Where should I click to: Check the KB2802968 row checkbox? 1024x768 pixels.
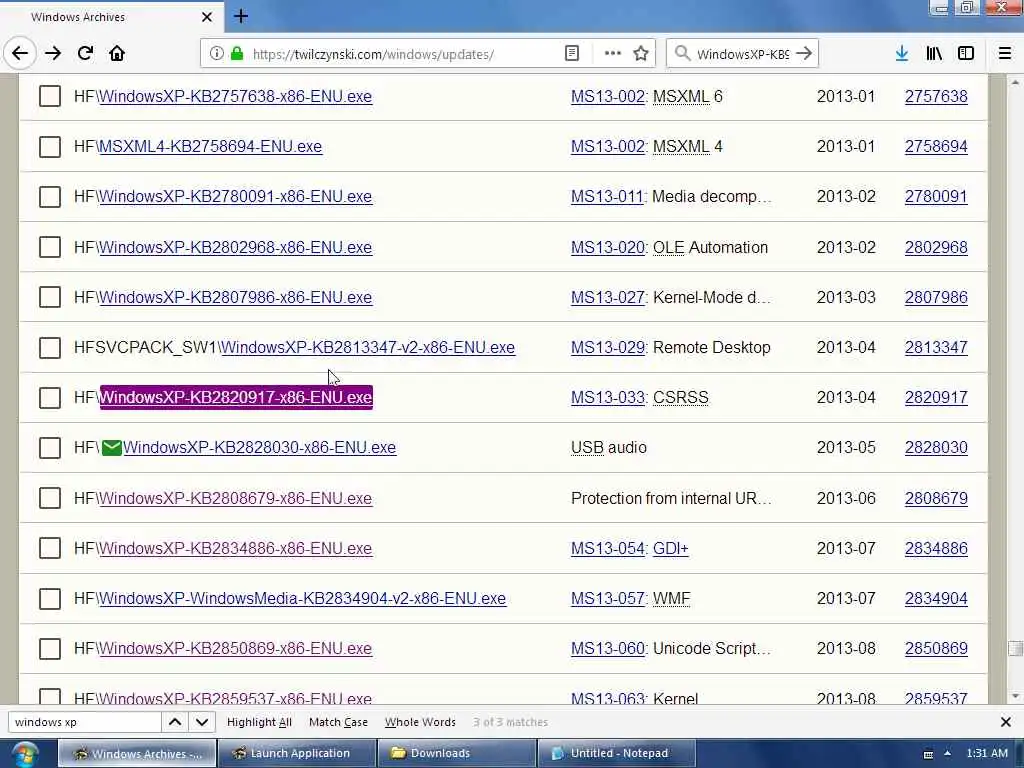(50, 247)
